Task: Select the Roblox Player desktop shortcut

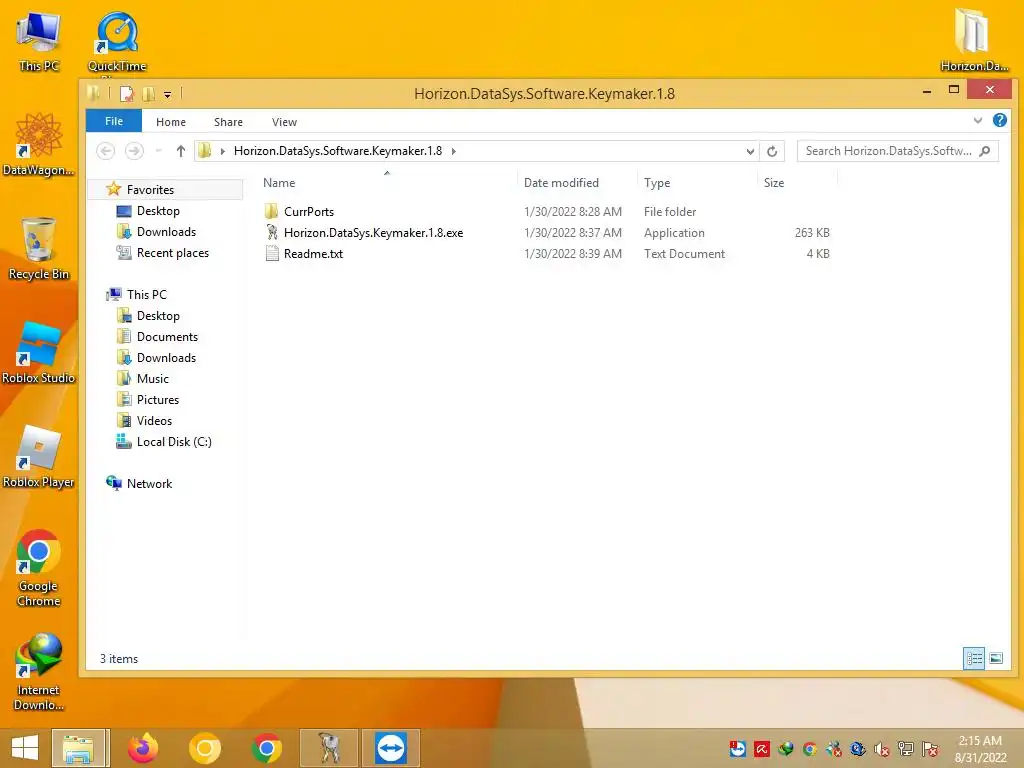Action: 39,456
